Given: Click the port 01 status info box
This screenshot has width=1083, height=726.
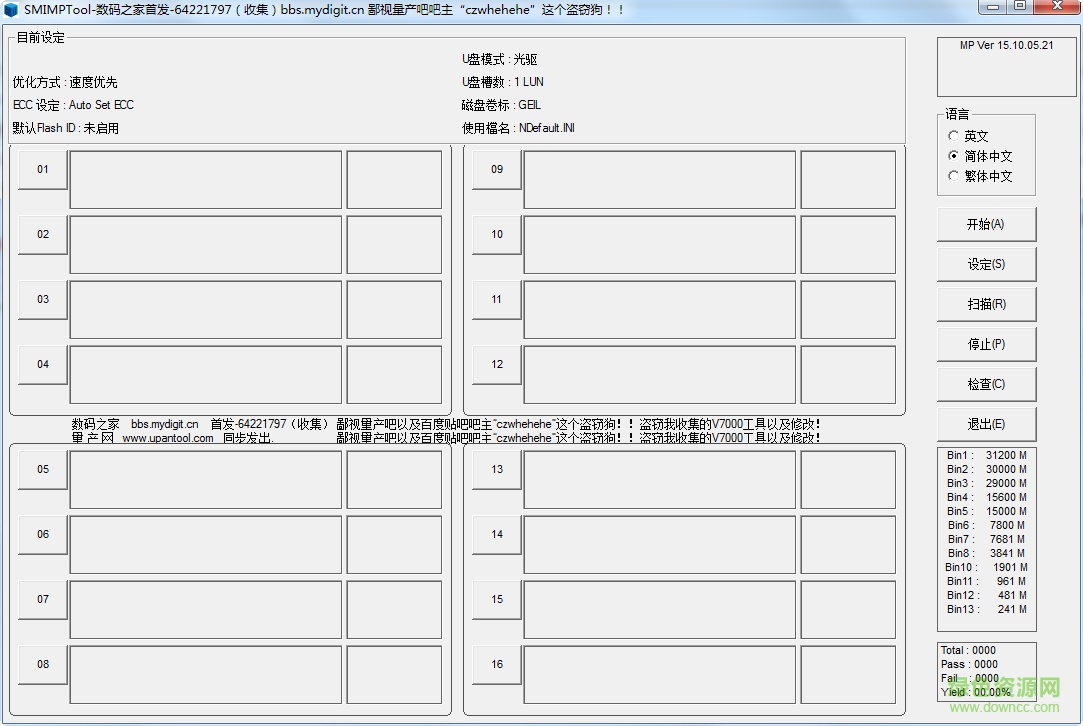Looking at the screenshot, I should pyautogui.click(x=206, y=180).
